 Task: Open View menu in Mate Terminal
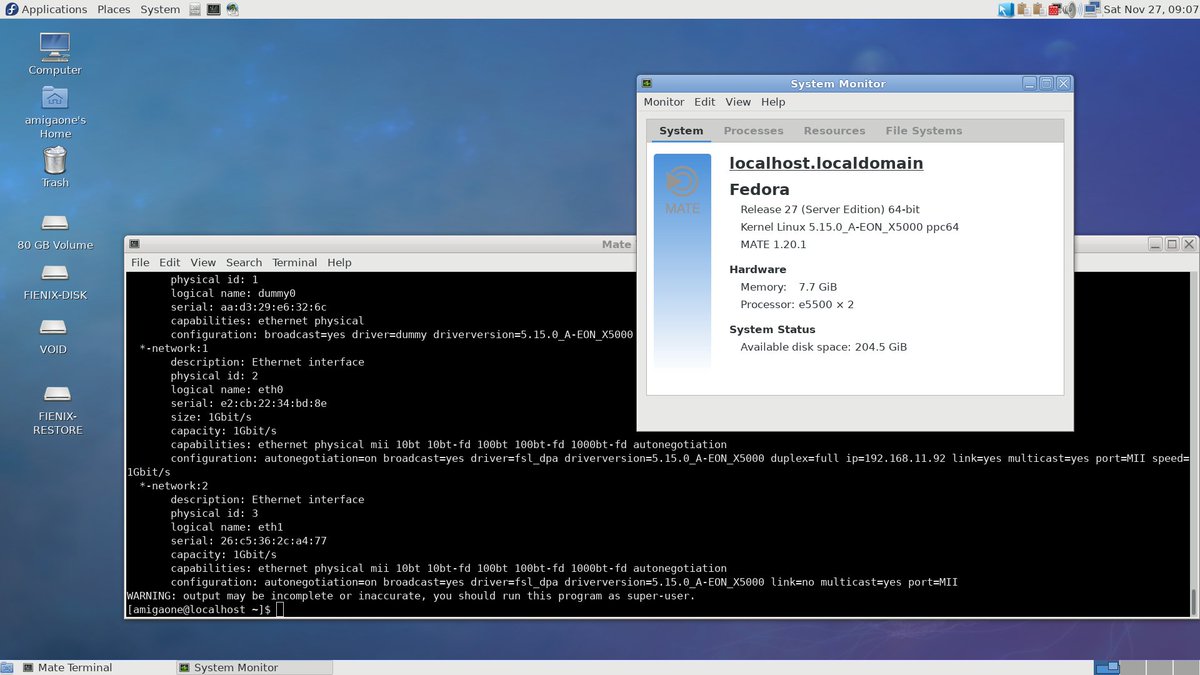pos(203,262)
